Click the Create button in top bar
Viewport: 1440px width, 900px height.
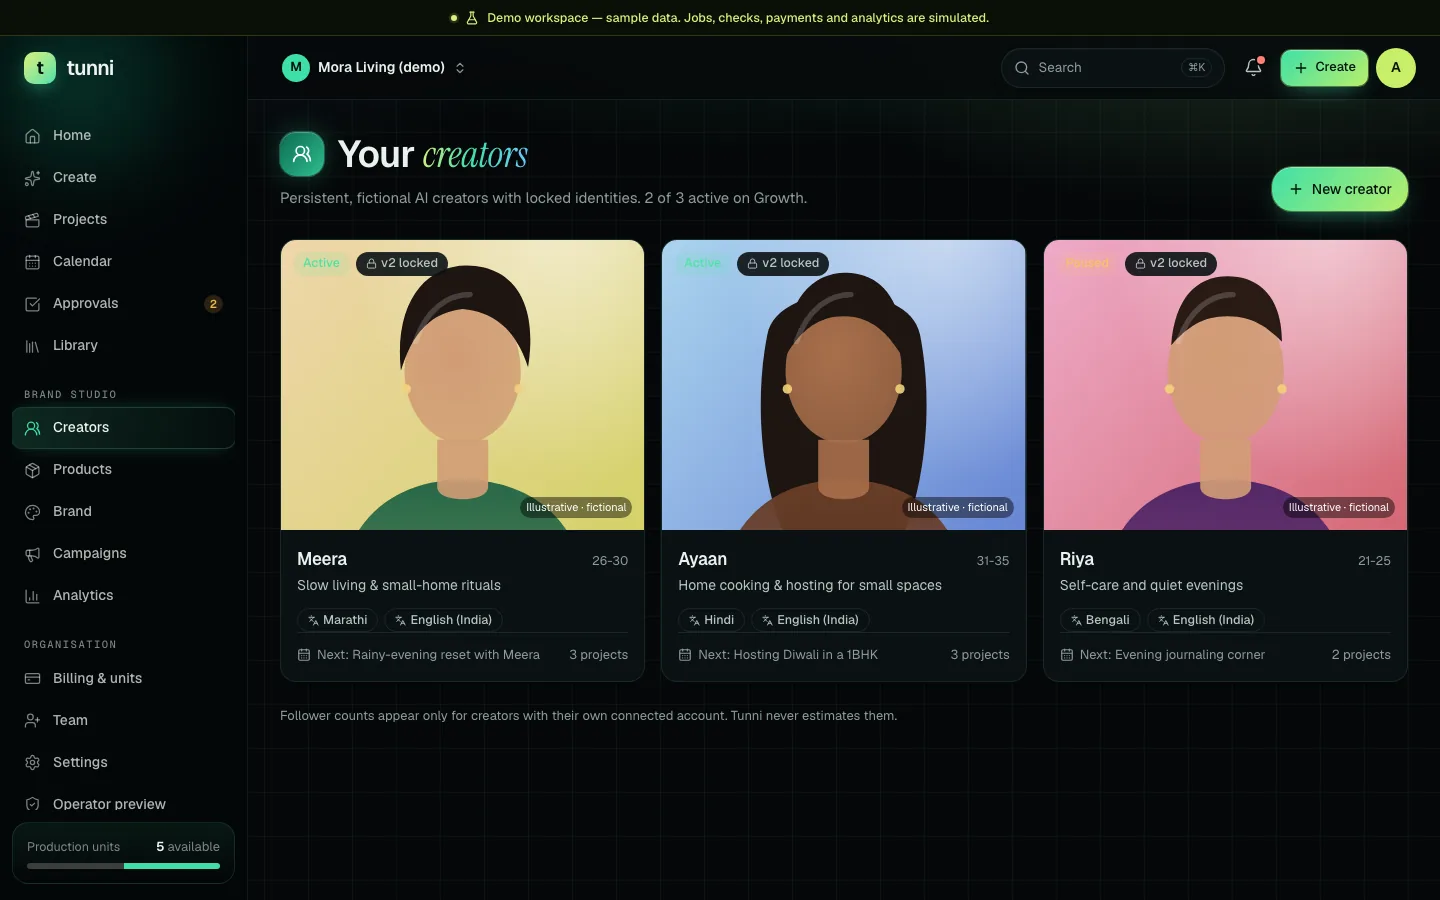(x=1324, y=68)
